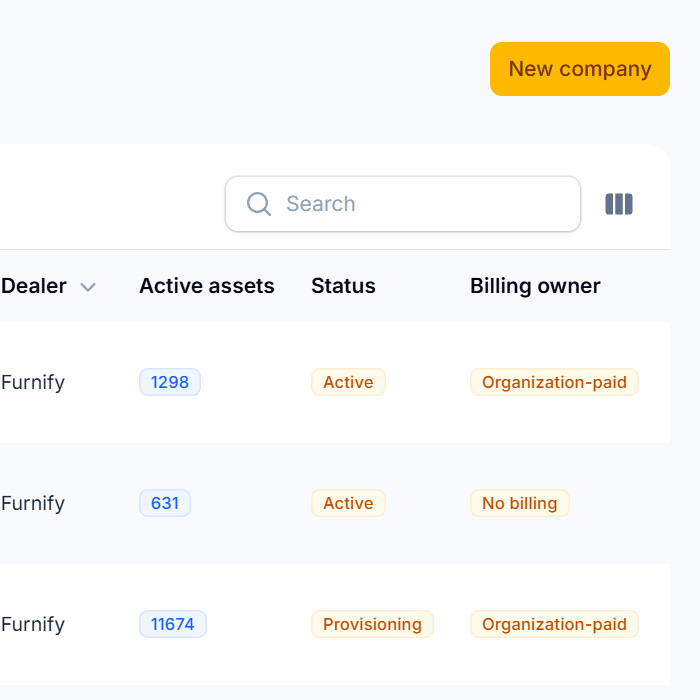Click Furnify dealer in the 1298 row

[x=33, y=383]
